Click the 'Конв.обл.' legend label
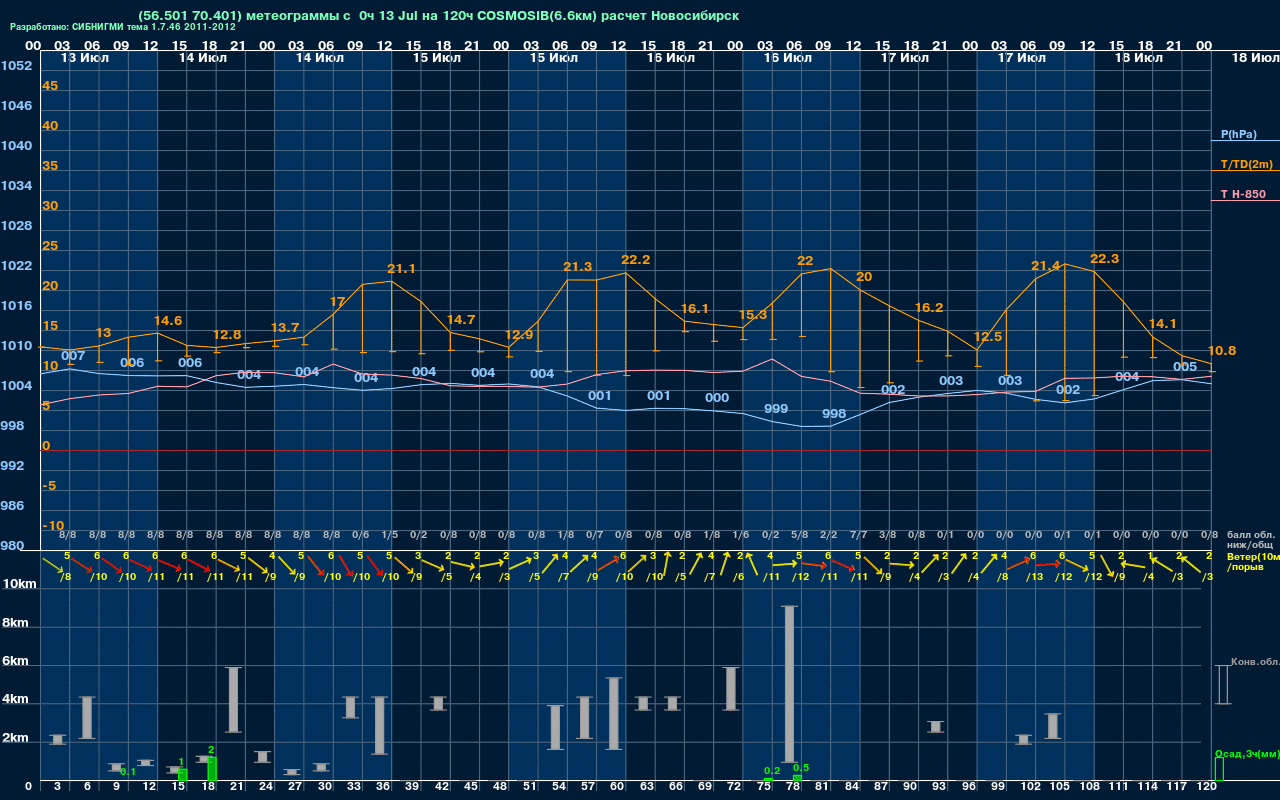Screen dimensions: 1280x800 (x=1255, y=661)
